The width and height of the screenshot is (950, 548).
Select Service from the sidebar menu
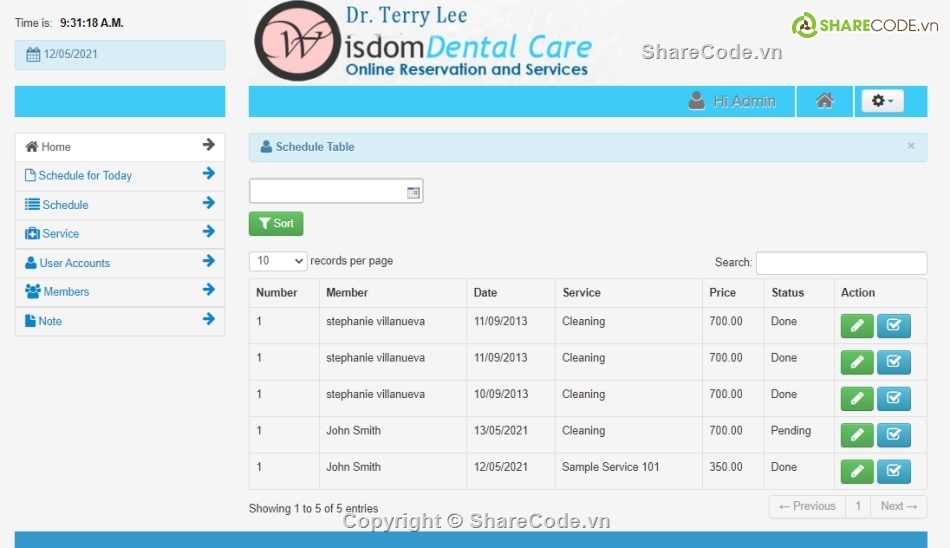click(60, 234)
